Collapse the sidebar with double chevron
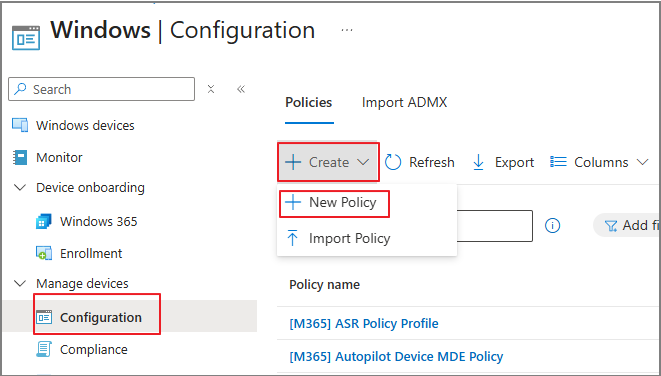 click(241, 89)
